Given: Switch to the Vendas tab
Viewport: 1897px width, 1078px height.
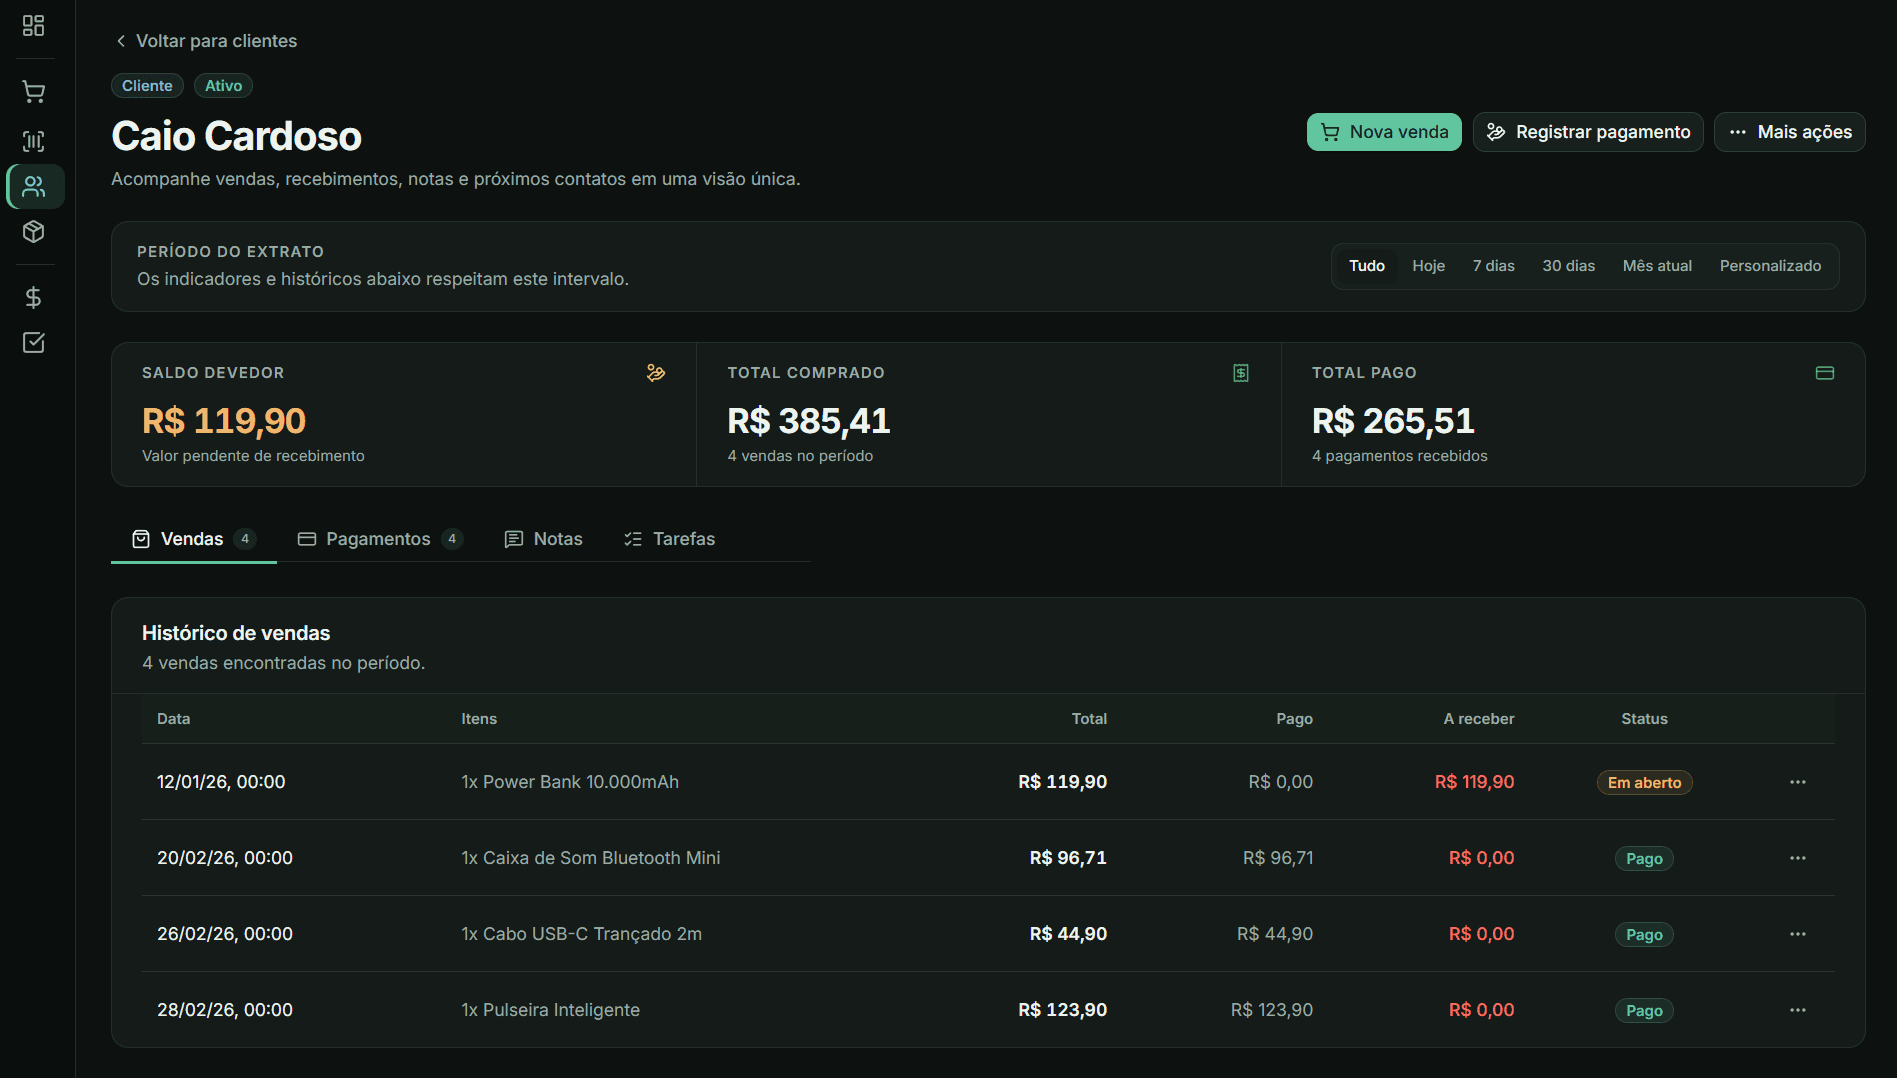Looking at the screenshot, I should click(194, 539).
